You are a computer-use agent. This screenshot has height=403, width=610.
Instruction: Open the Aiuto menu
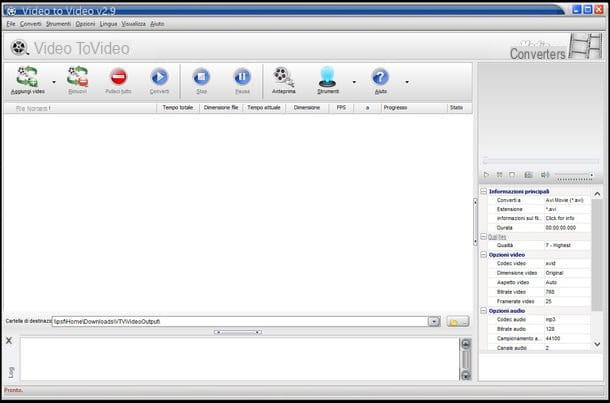click(157, 24)
